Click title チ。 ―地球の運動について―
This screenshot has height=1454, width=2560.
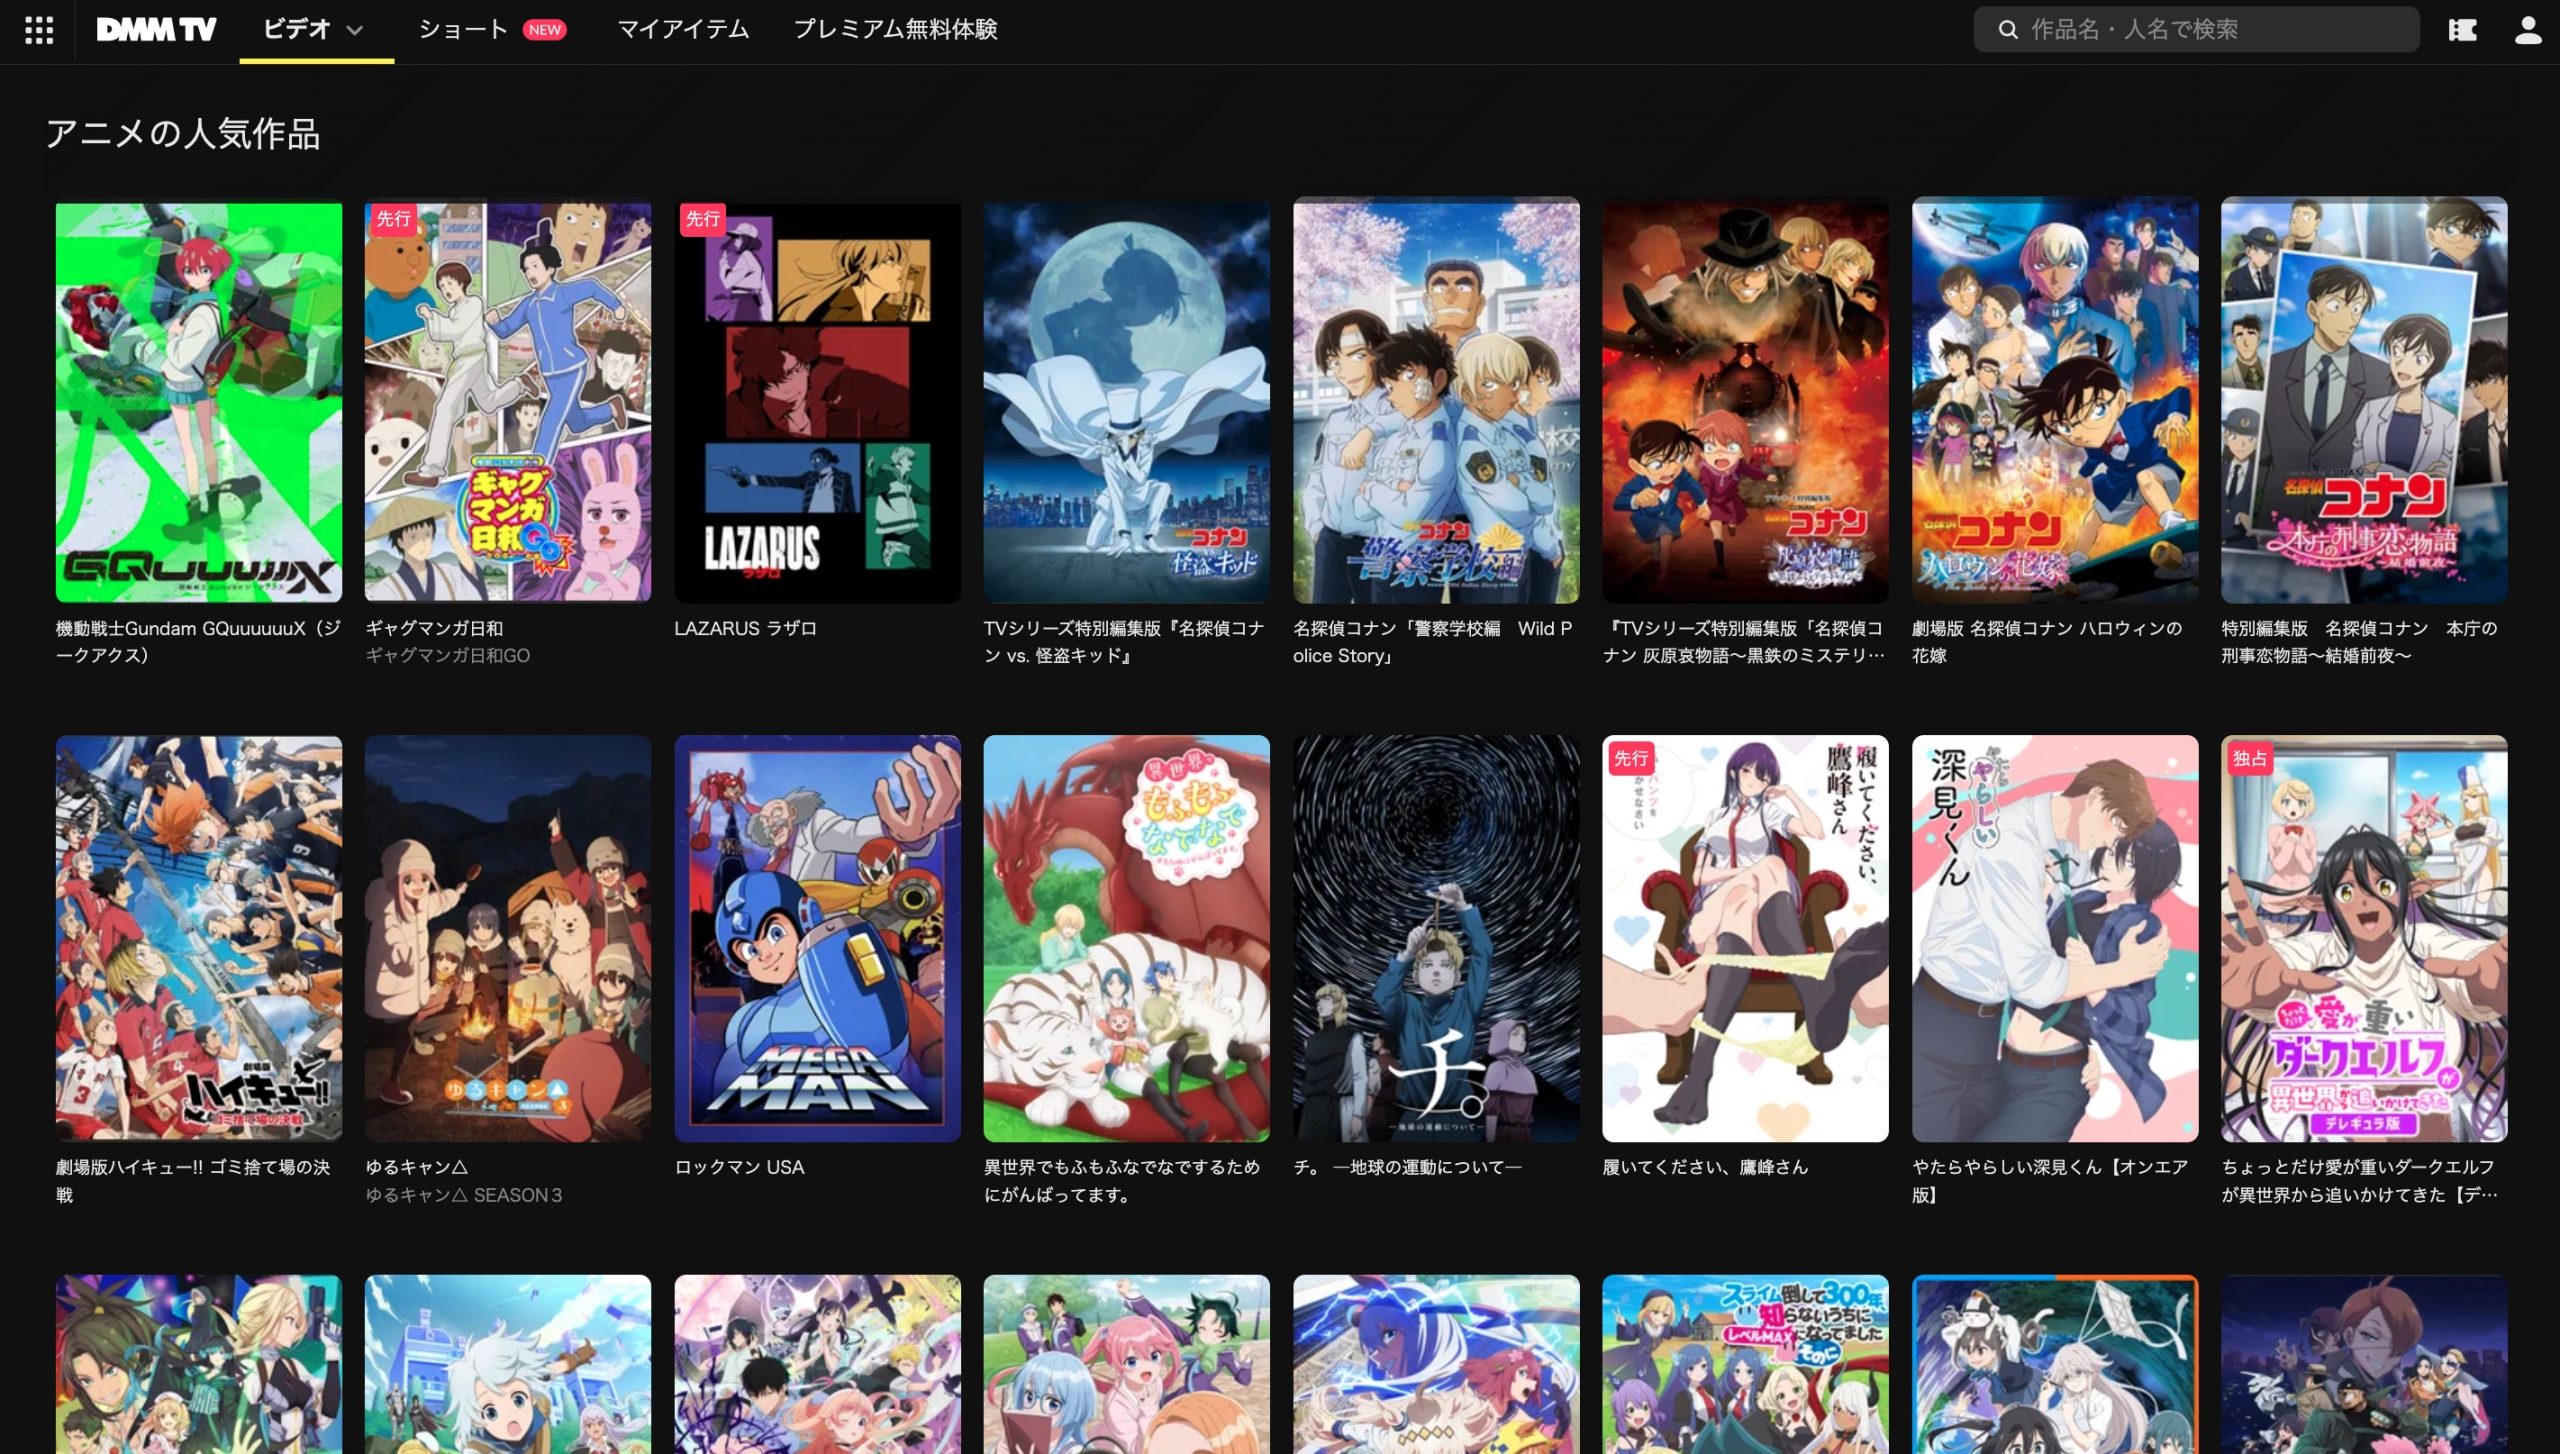[x=1408, y=1168]
